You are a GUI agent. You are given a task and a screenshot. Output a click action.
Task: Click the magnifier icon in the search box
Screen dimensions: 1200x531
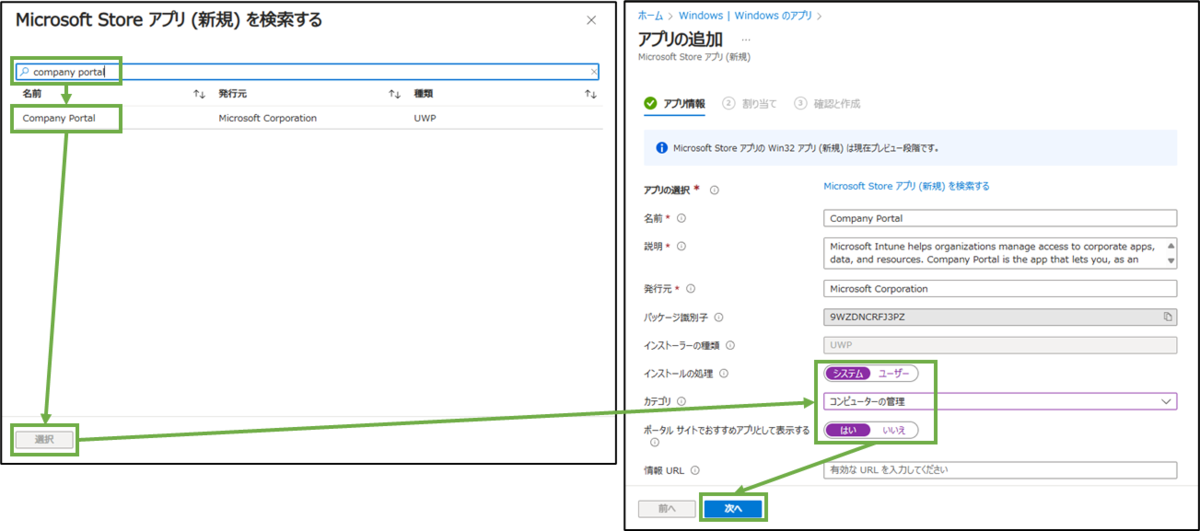pyautogui.click(x=25, y=72)
